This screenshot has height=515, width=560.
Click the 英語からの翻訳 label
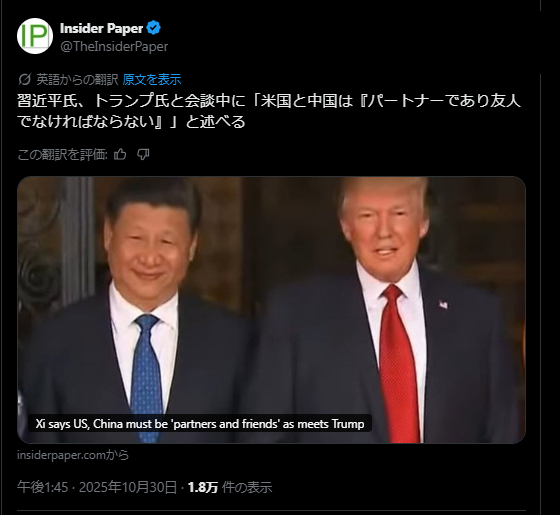[77, 79]
